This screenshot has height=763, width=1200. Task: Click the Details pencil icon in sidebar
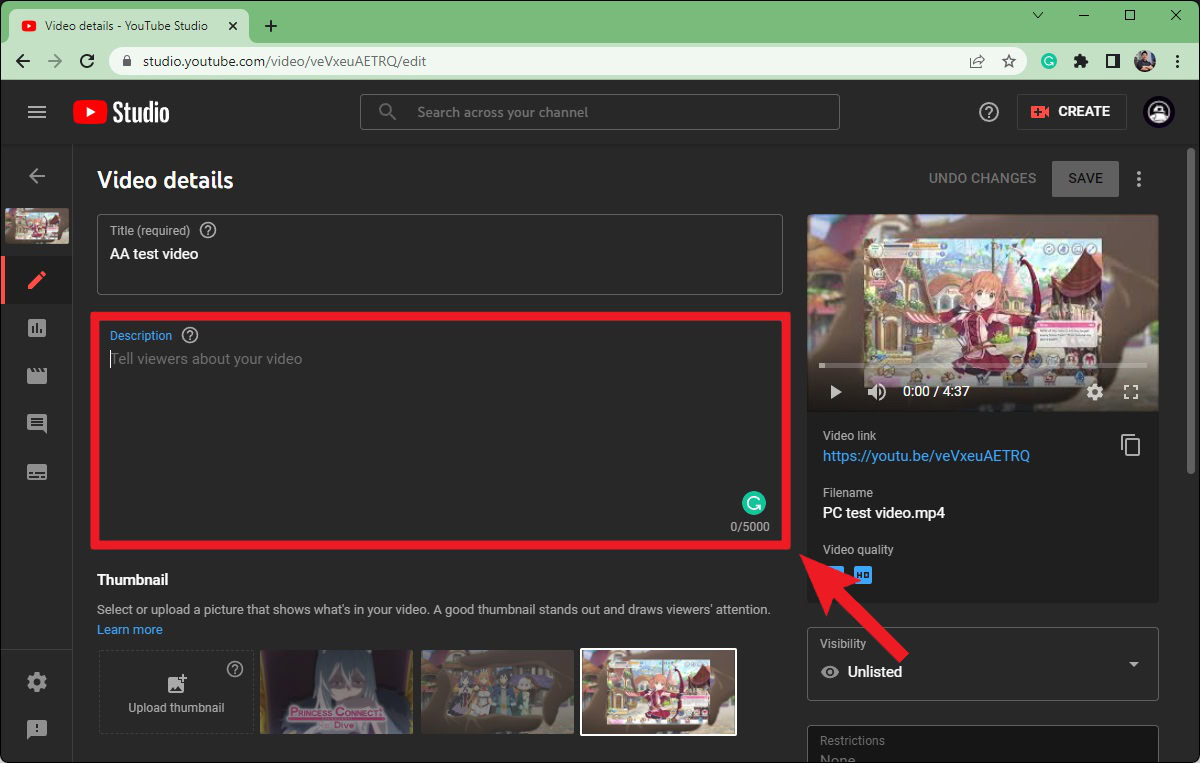pyautogui.click(x=37, y=280)
